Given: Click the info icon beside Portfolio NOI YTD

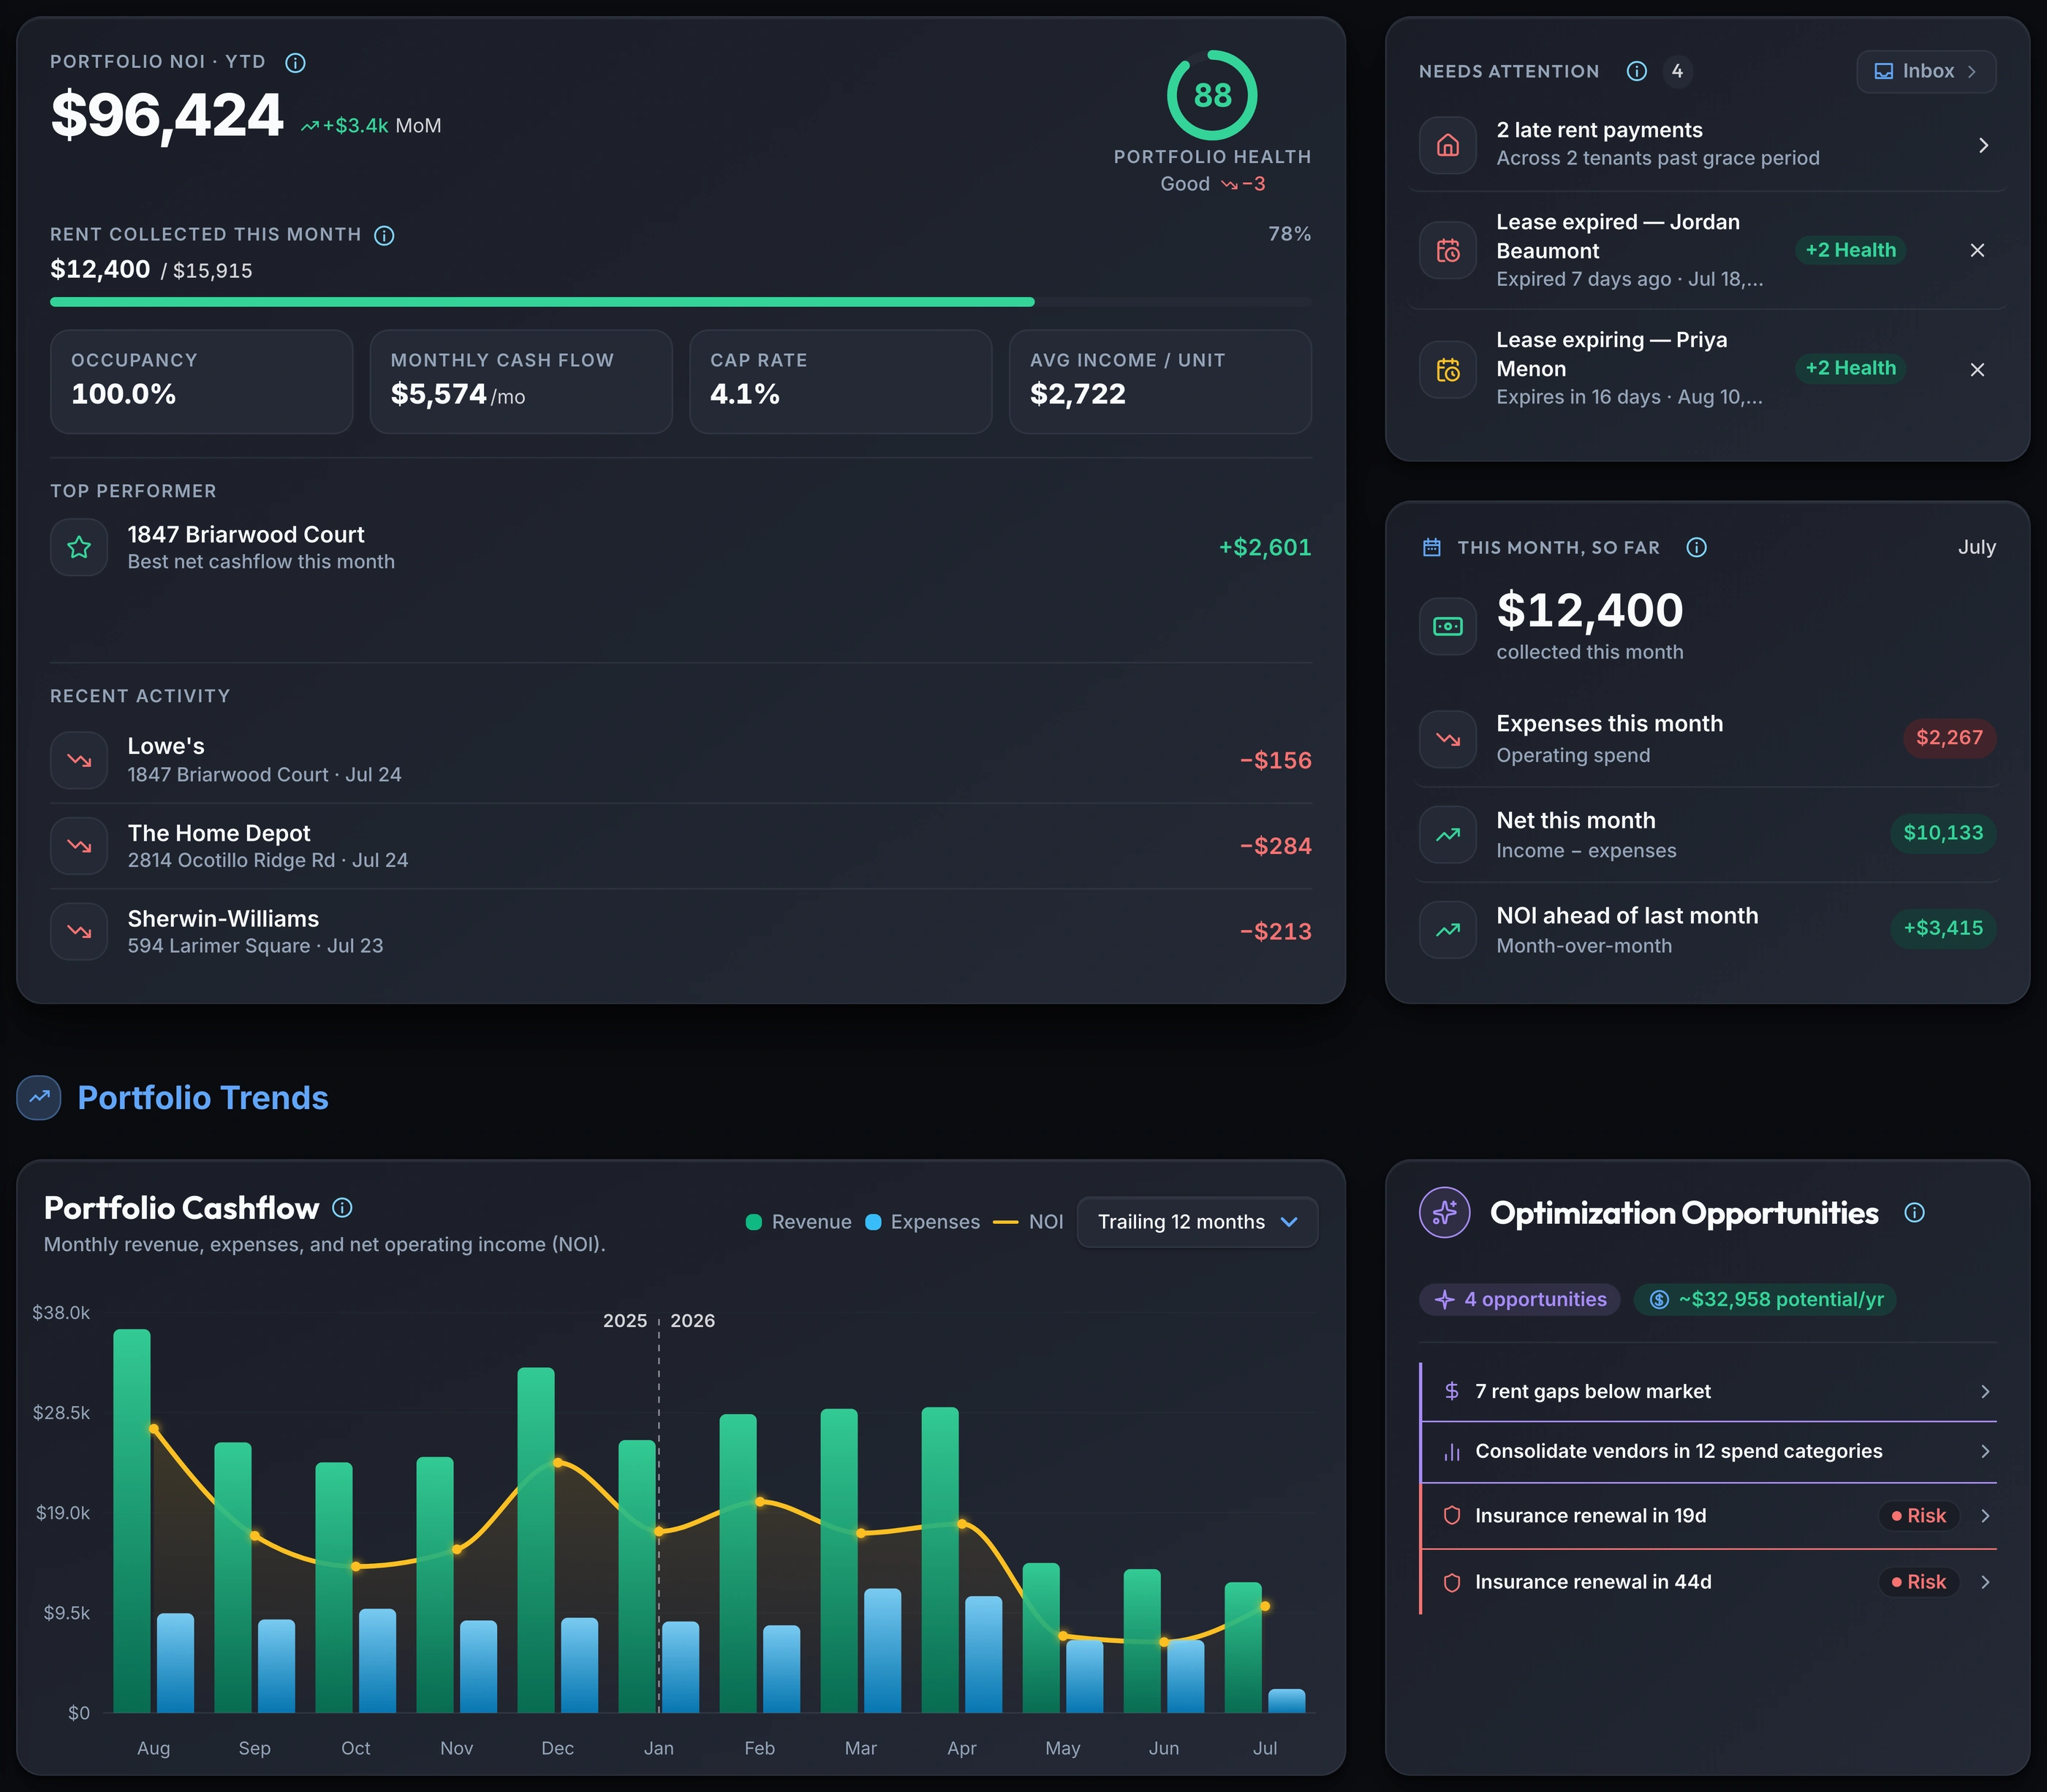Looking at the screenshot, I should point(295,63).
